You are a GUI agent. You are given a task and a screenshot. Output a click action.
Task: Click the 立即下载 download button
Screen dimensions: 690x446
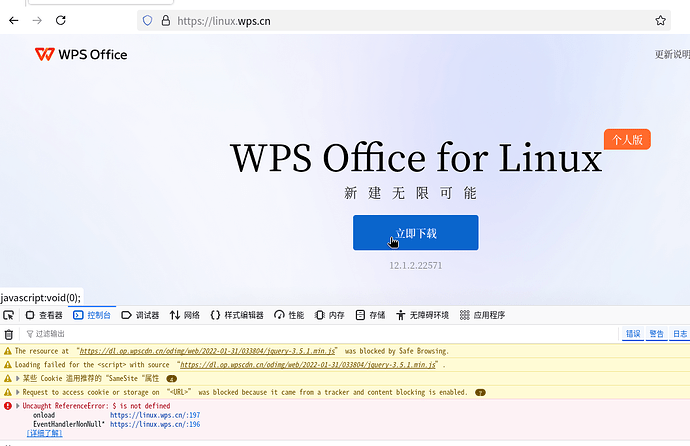tap(415, 233)
